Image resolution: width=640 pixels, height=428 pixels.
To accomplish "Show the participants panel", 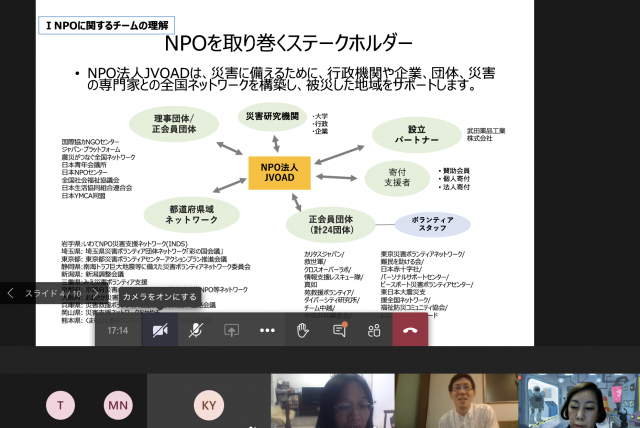I will (x=374, y=330).
